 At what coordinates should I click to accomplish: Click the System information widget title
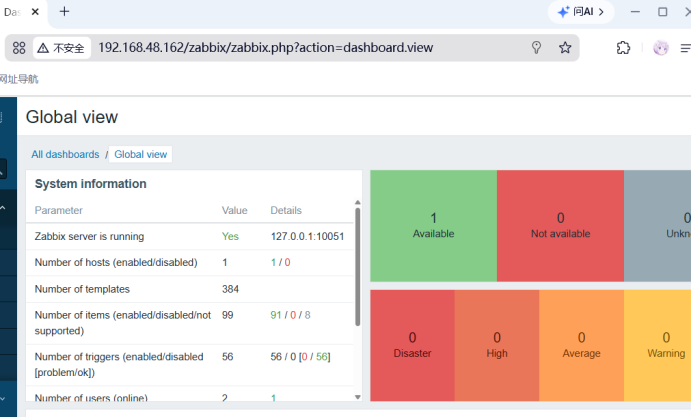90,184
